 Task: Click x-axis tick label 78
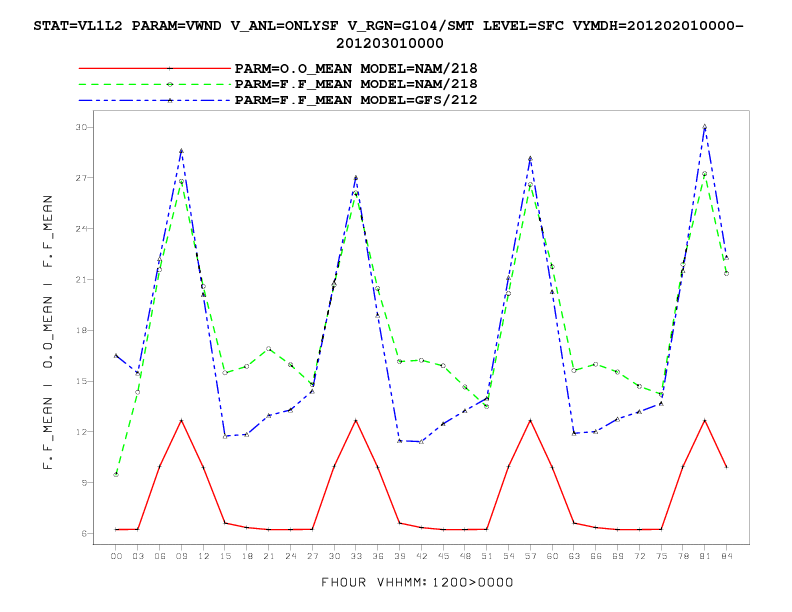[683, 556]
